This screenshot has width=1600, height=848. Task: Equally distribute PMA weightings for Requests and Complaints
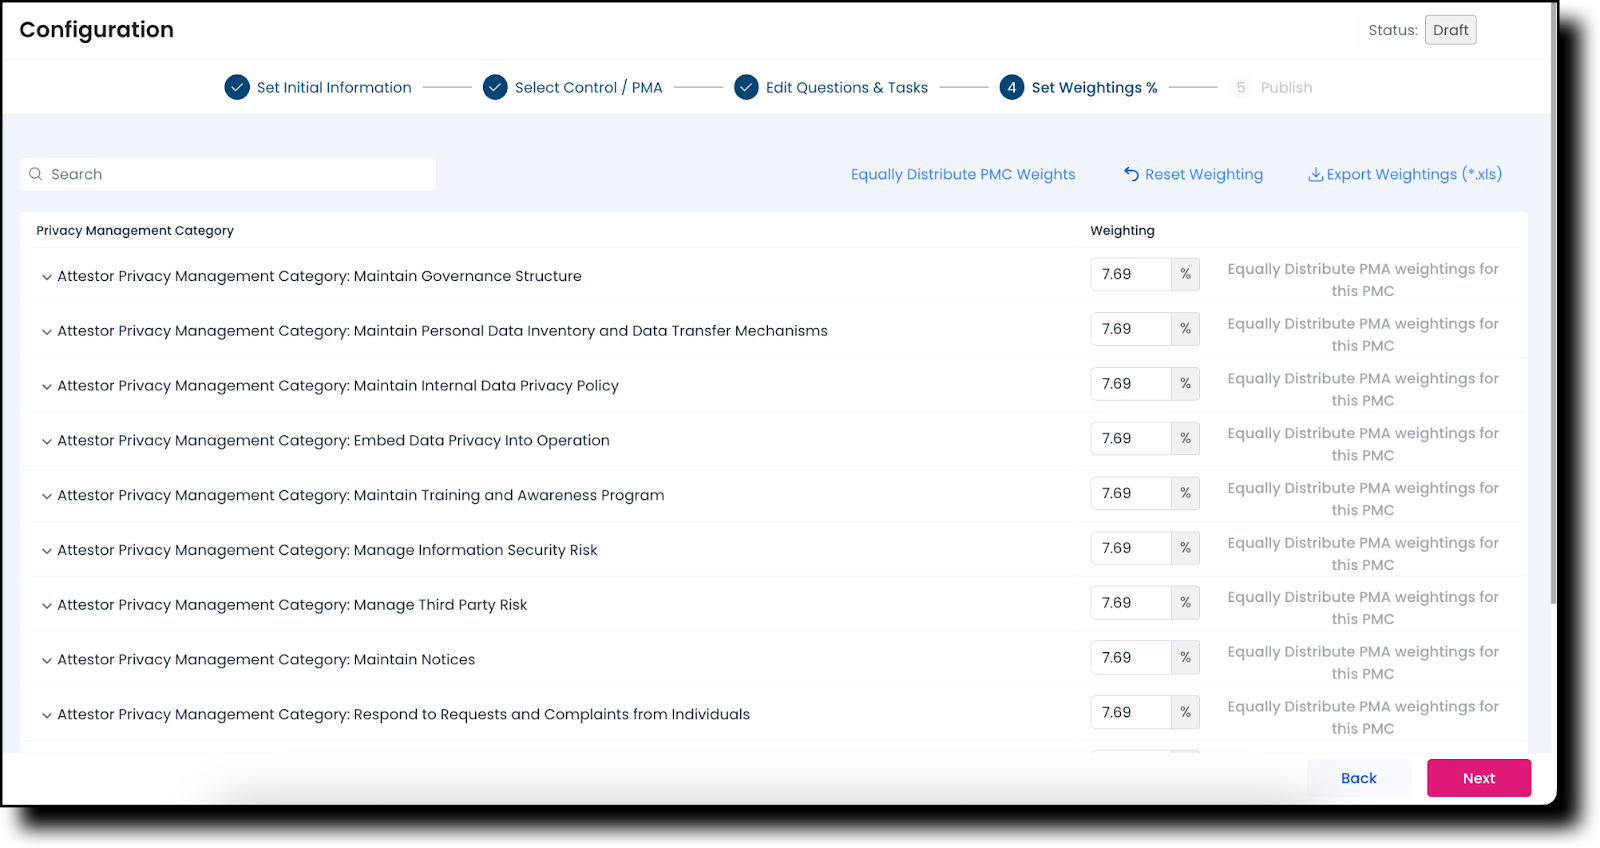coord(1363,718)
